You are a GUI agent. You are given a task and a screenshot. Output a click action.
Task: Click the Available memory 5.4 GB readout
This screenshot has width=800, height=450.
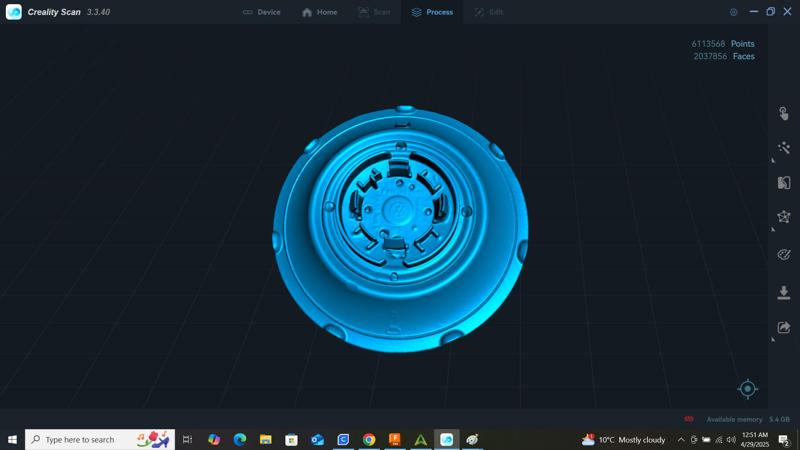748,419
